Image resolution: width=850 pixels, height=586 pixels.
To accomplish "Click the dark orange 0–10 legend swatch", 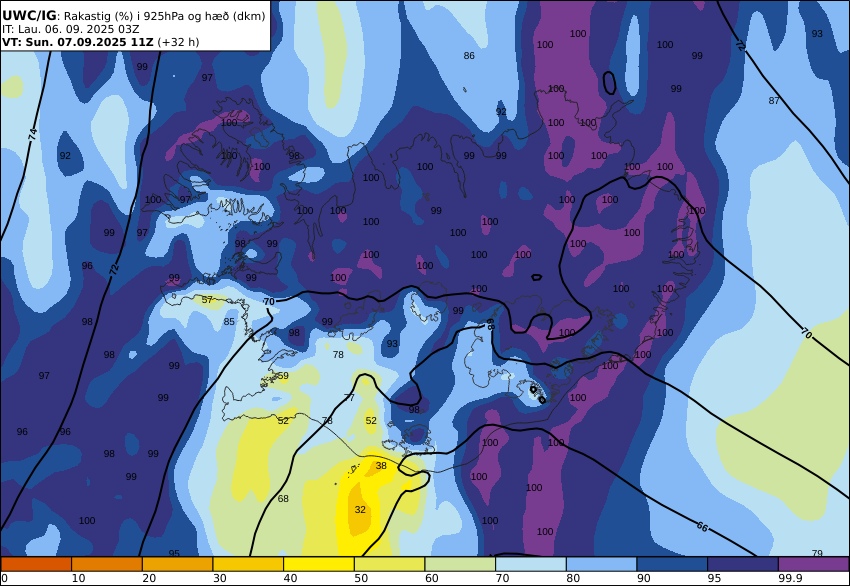I will click(36, 564).
